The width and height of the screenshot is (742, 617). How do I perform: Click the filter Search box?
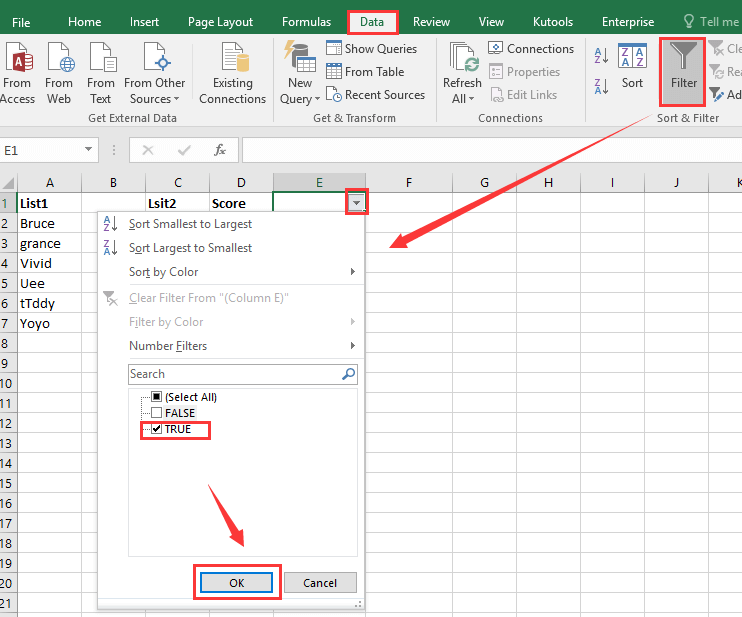[234, 374]
